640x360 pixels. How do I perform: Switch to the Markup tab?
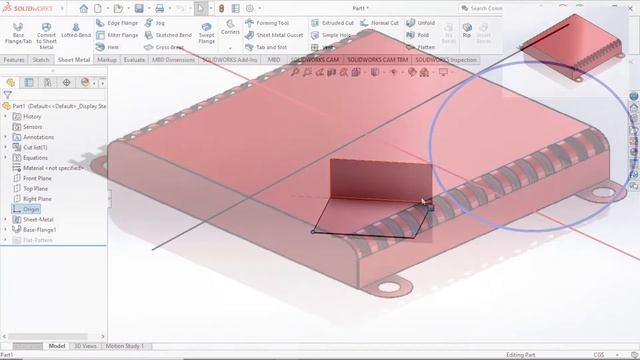point(107,60)
